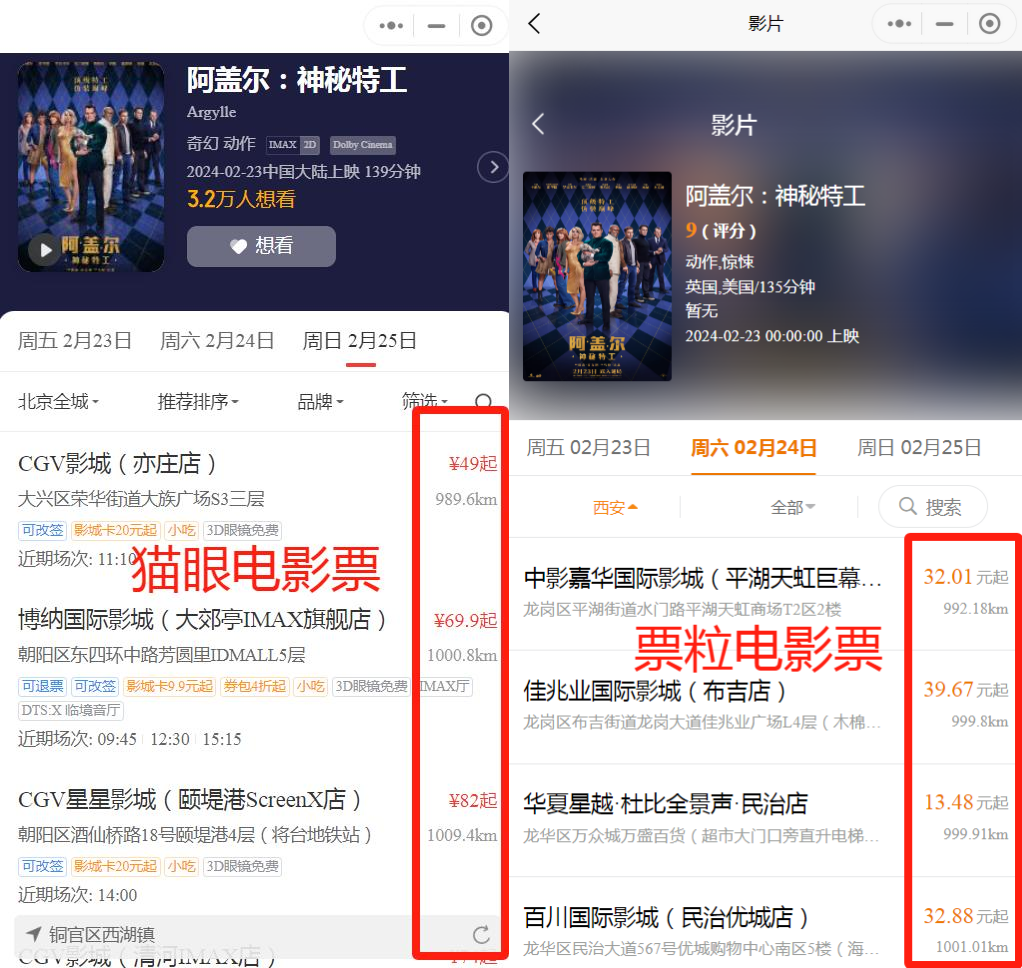Click the 39.67 元起 price

[x=965, y=689]
